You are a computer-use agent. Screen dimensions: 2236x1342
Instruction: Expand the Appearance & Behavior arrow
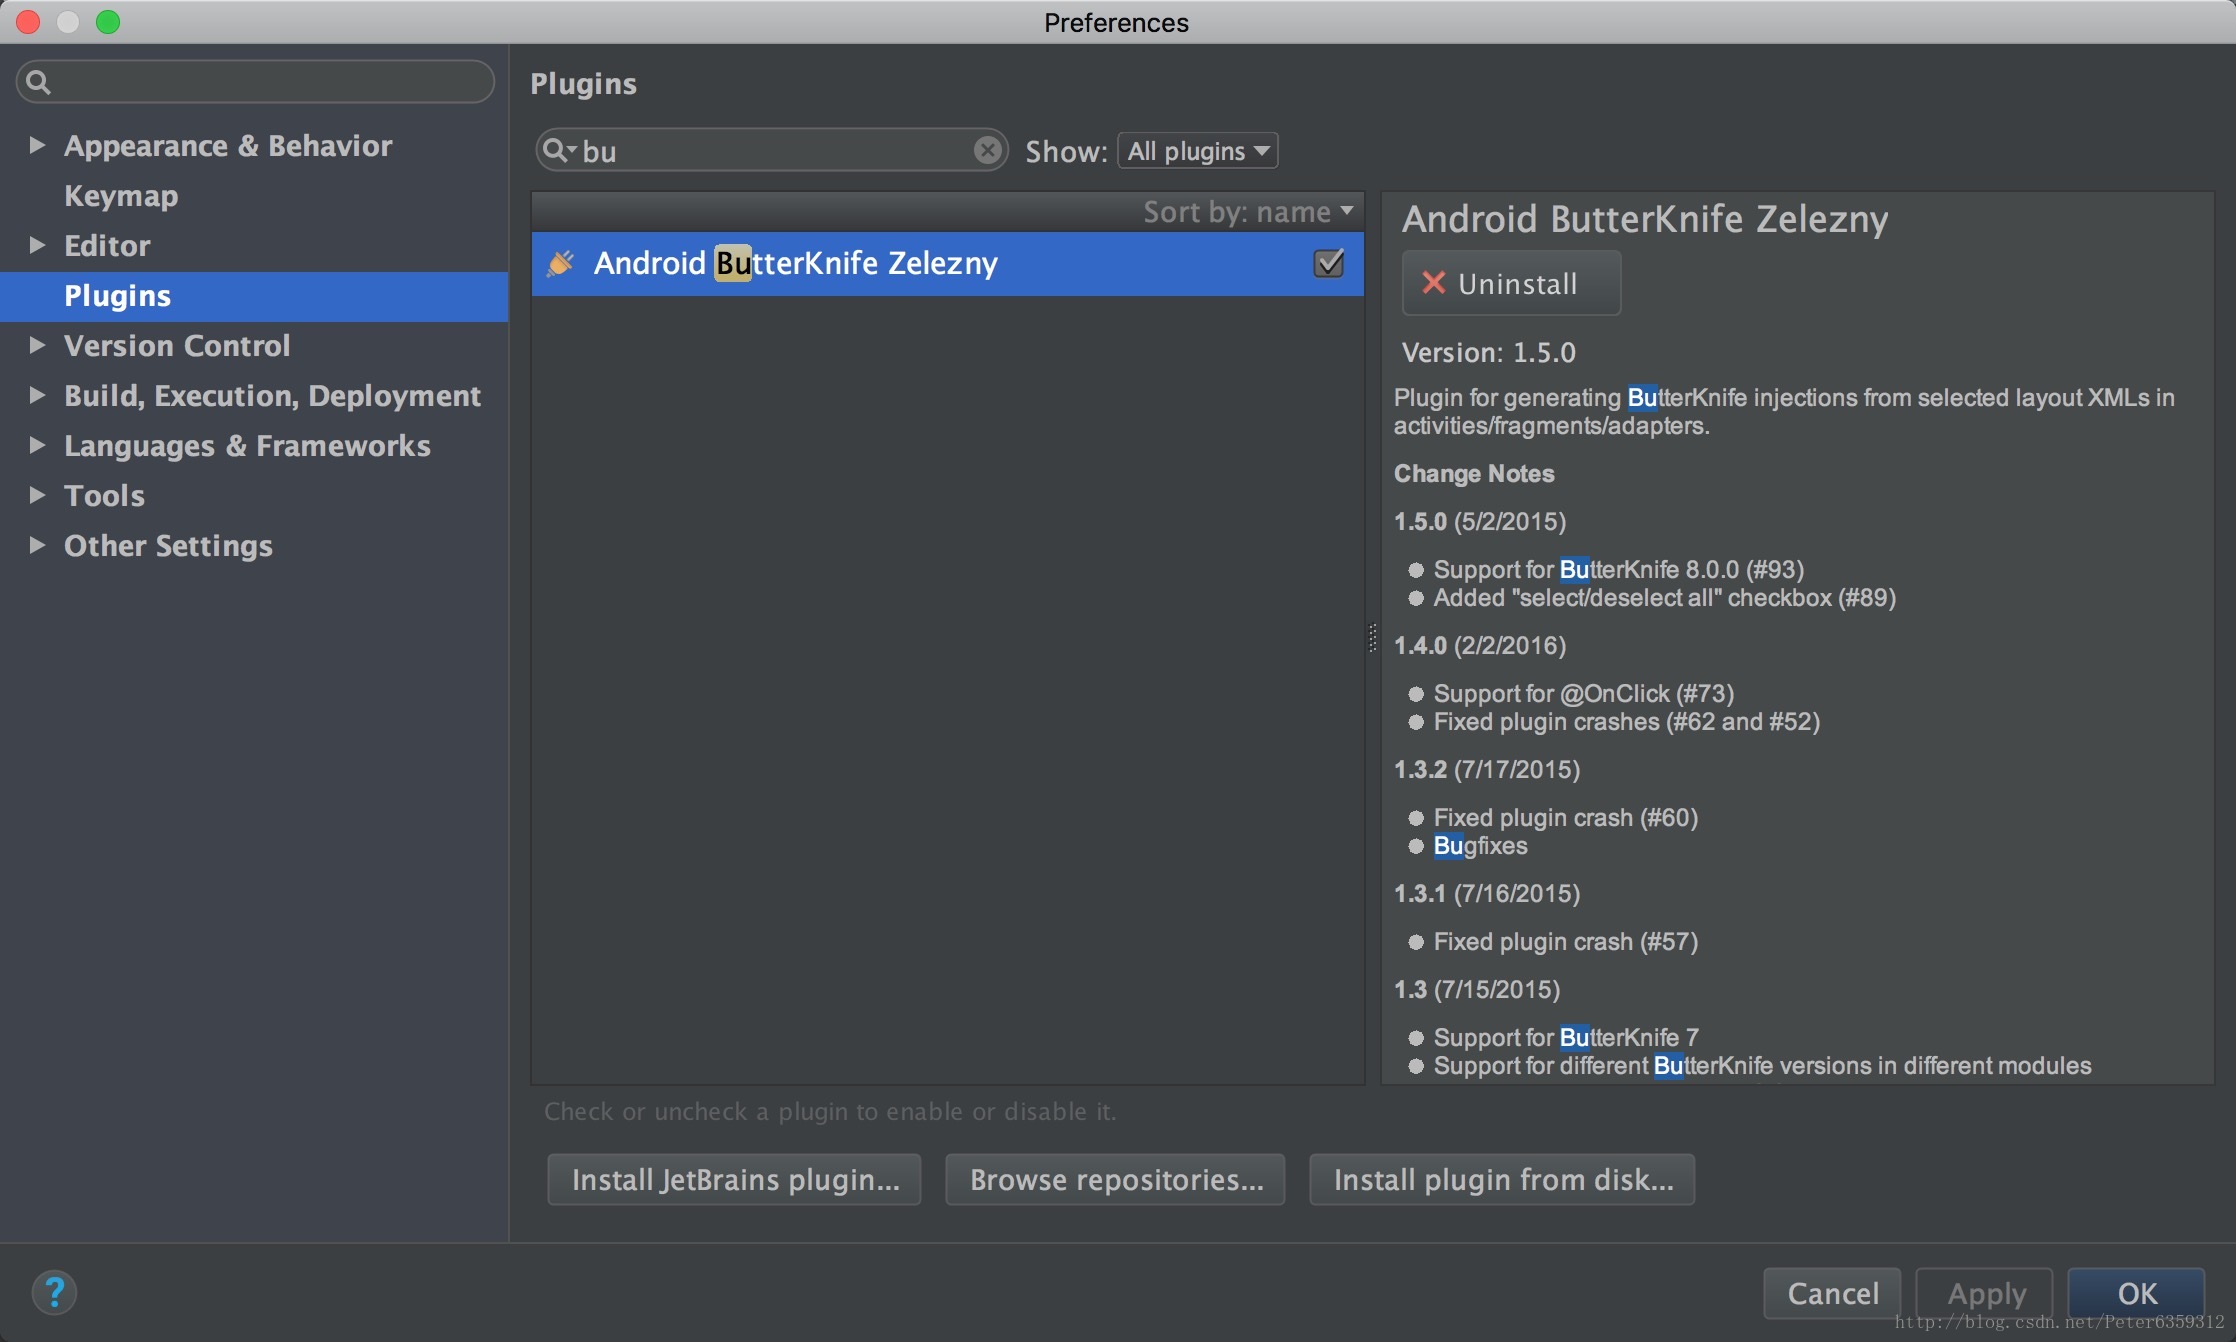coord(37,145)
